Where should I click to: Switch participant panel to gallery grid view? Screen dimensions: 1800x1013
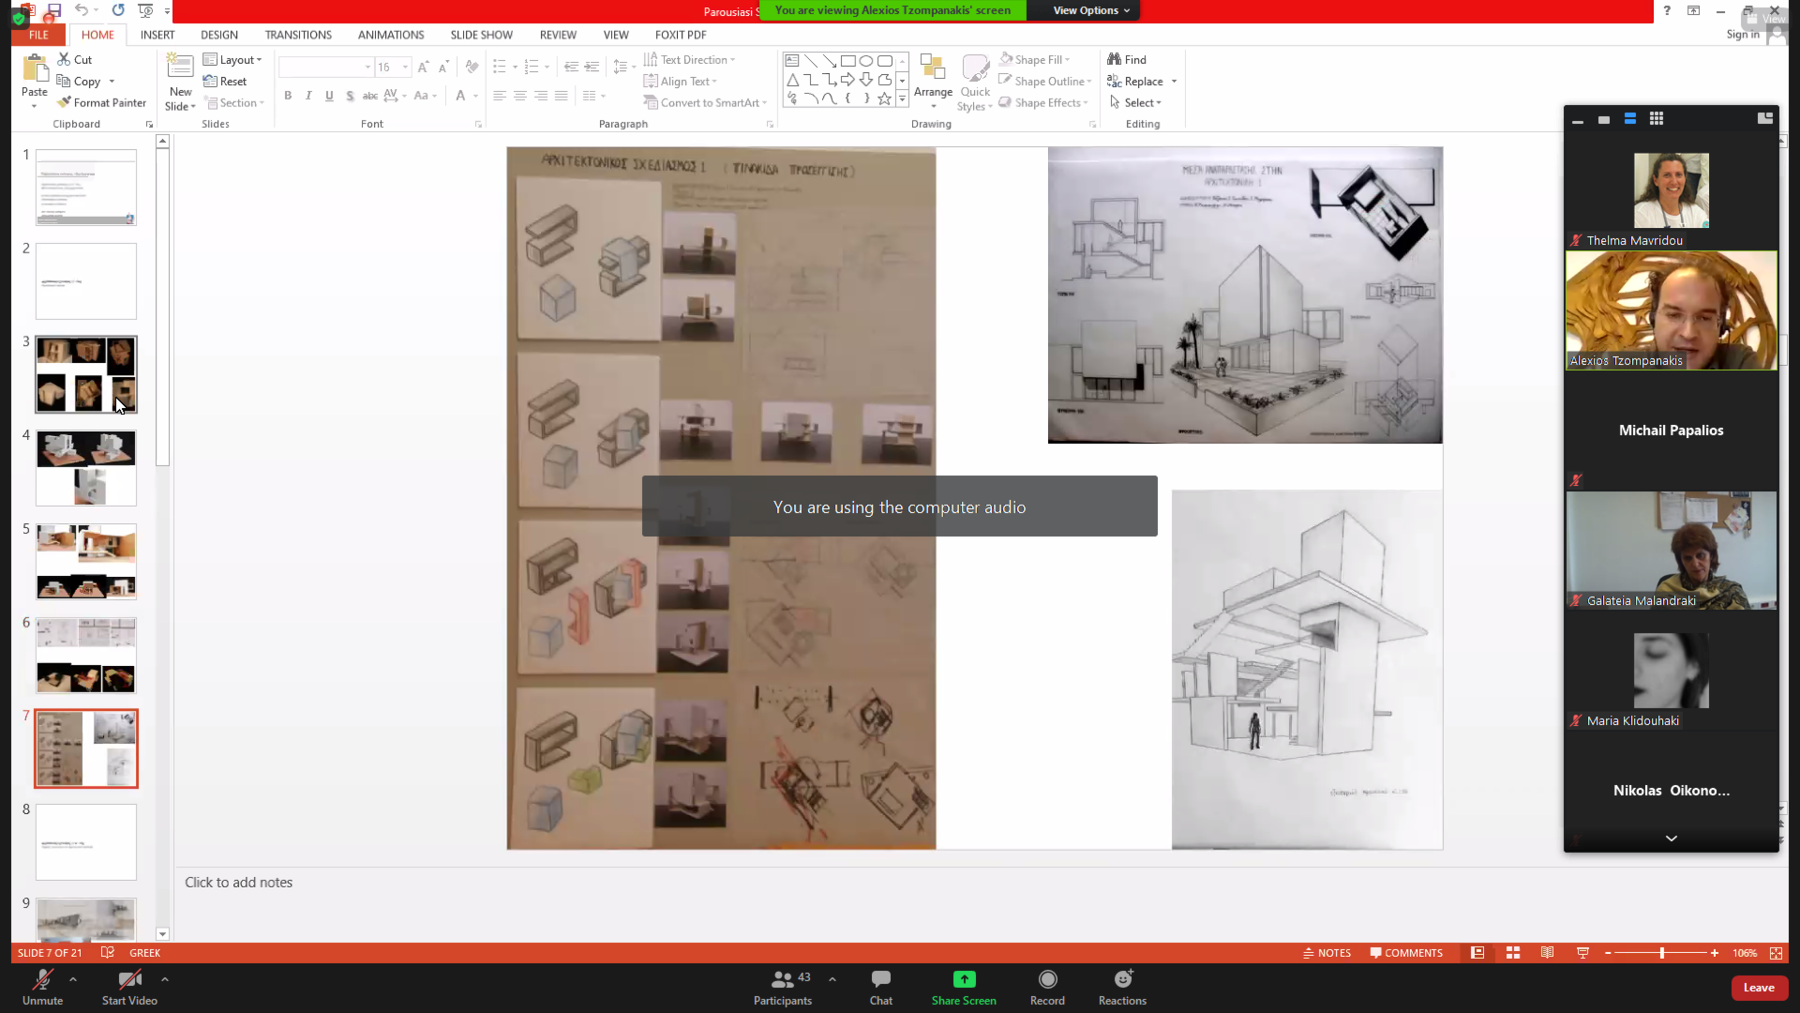point(1656,119)
